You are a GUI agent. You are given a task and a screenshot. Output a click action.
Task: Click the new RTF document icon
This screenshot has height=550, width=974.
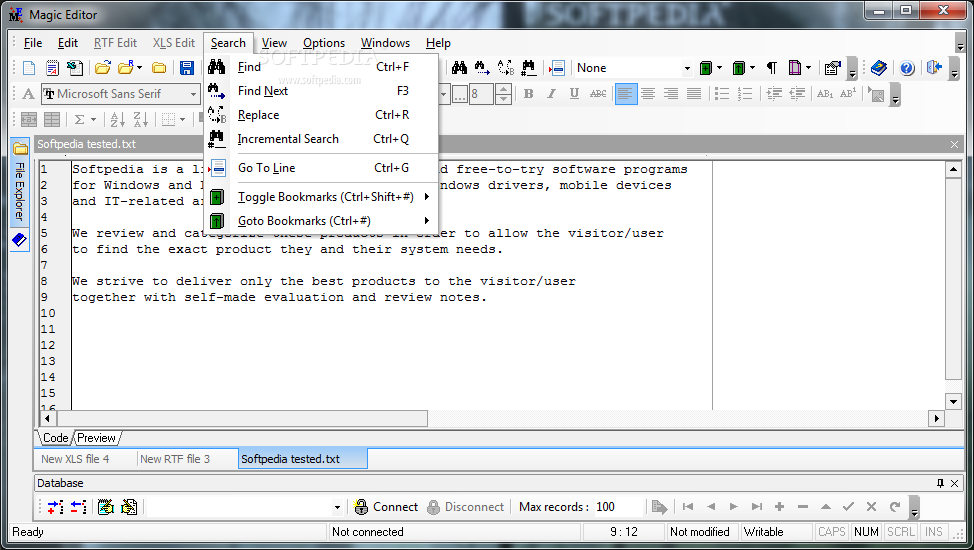click(52, 68)
